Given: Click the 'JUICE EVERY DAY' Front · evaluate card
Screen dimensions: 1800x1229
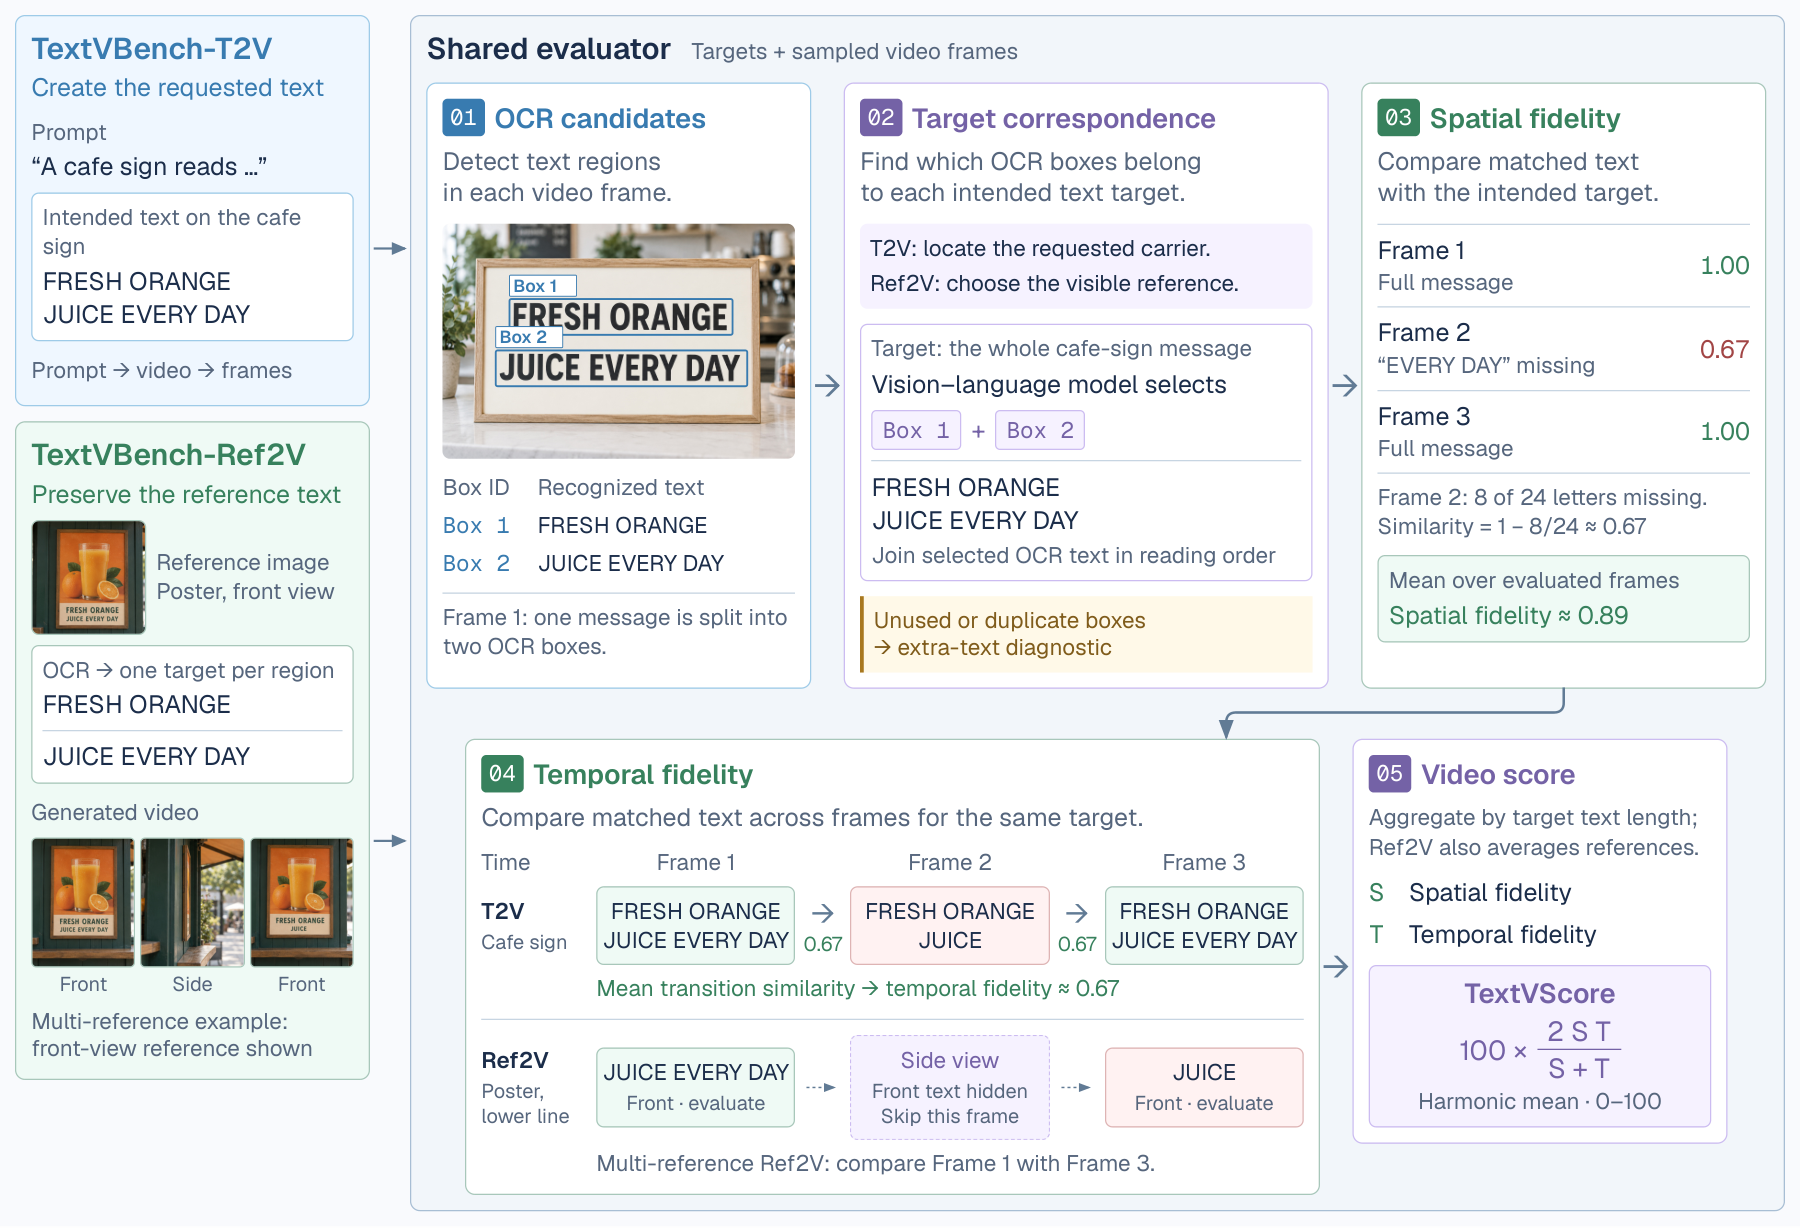Looking at the screenshot, I should [695, 1088].
